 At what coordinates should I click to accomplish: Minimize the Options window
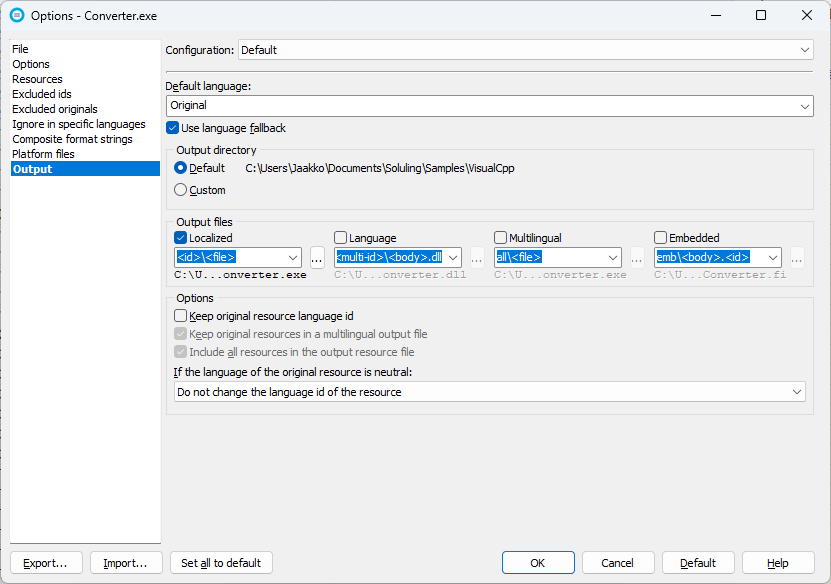point(716,15)
